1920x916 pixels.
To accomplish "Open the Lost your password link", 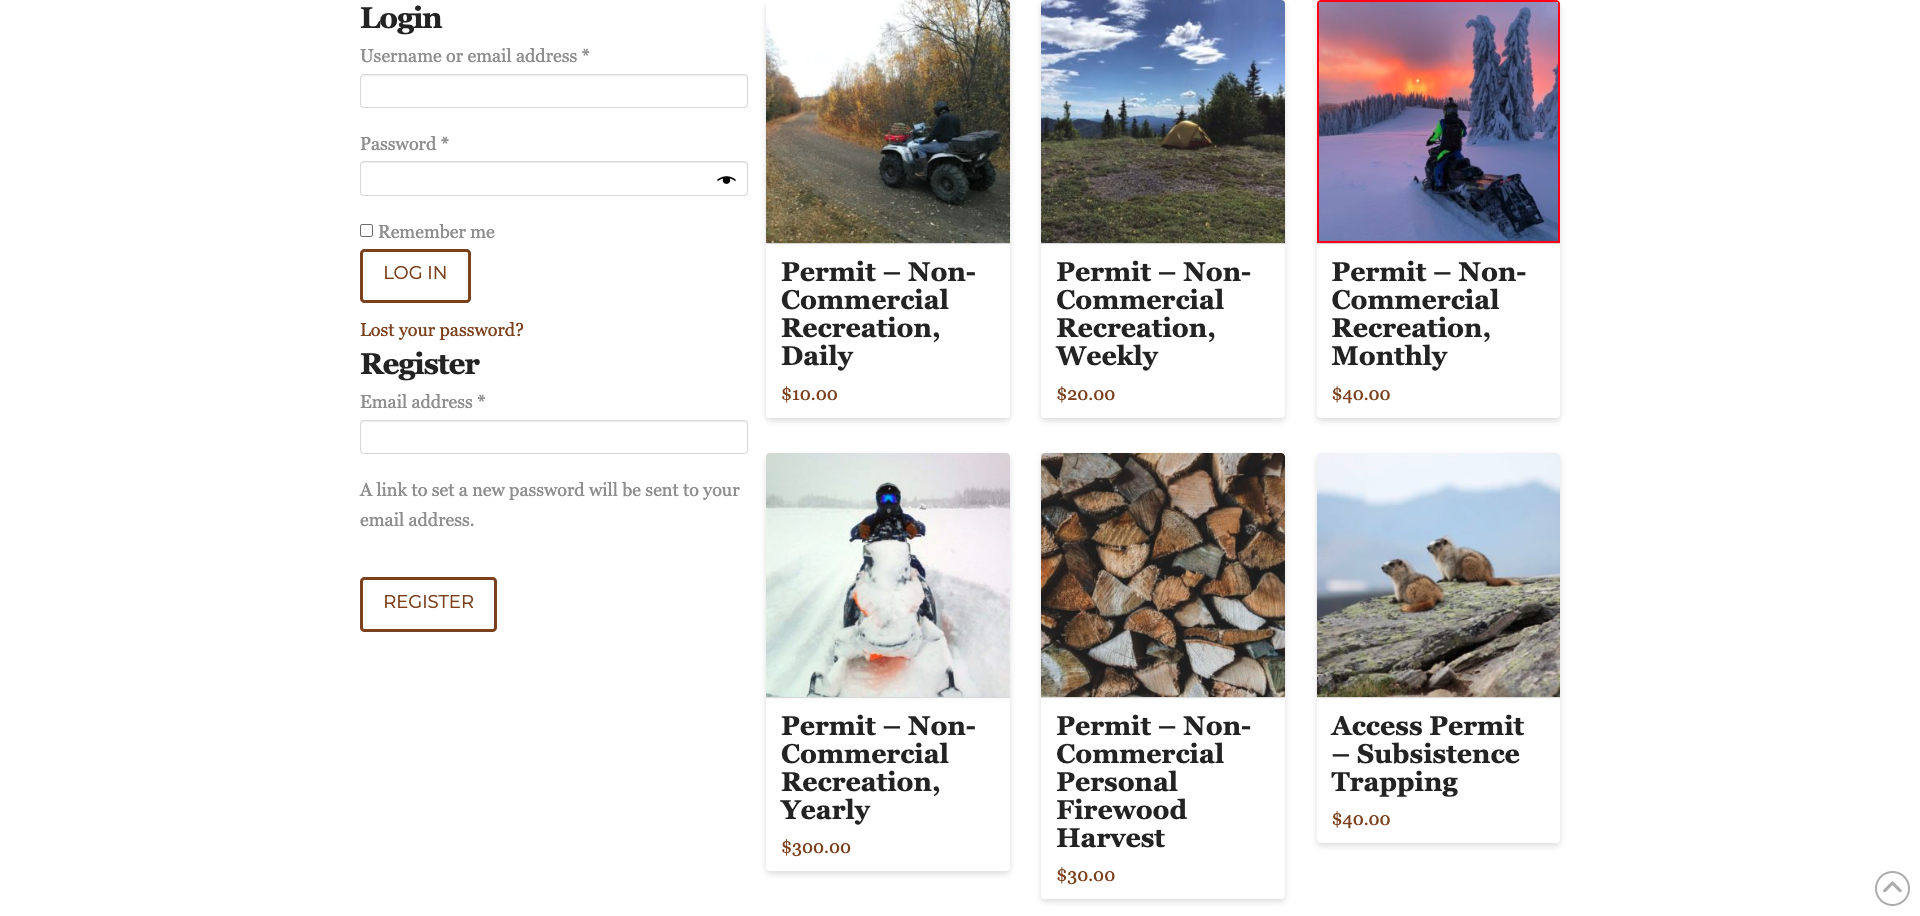I will tap(441, 330).
